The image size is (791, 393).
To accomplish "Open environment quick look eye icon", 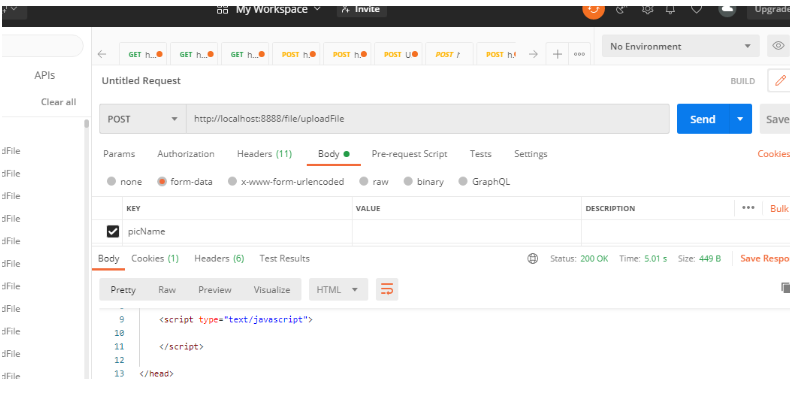I will pyautogui.click(x=778, y=46).
